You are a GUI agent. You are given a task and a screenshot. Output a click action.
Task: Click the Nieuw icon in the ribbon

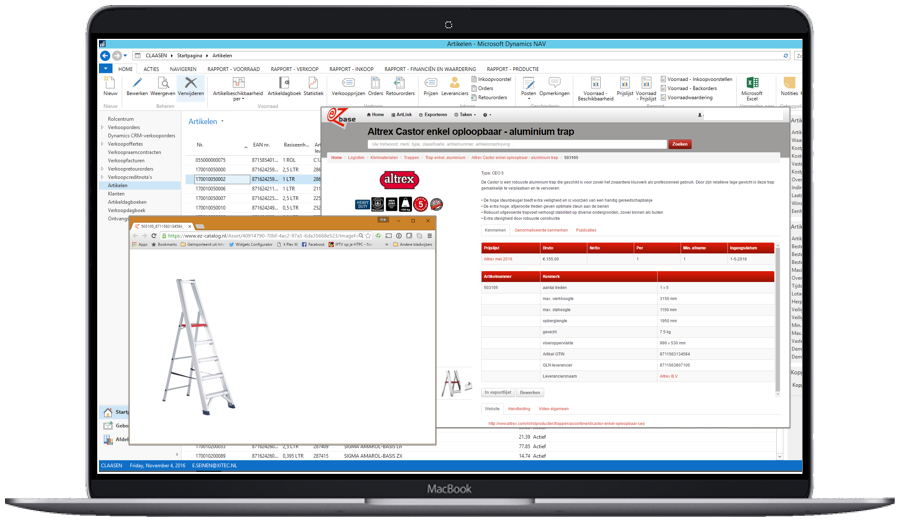click(x=110, y=85)
